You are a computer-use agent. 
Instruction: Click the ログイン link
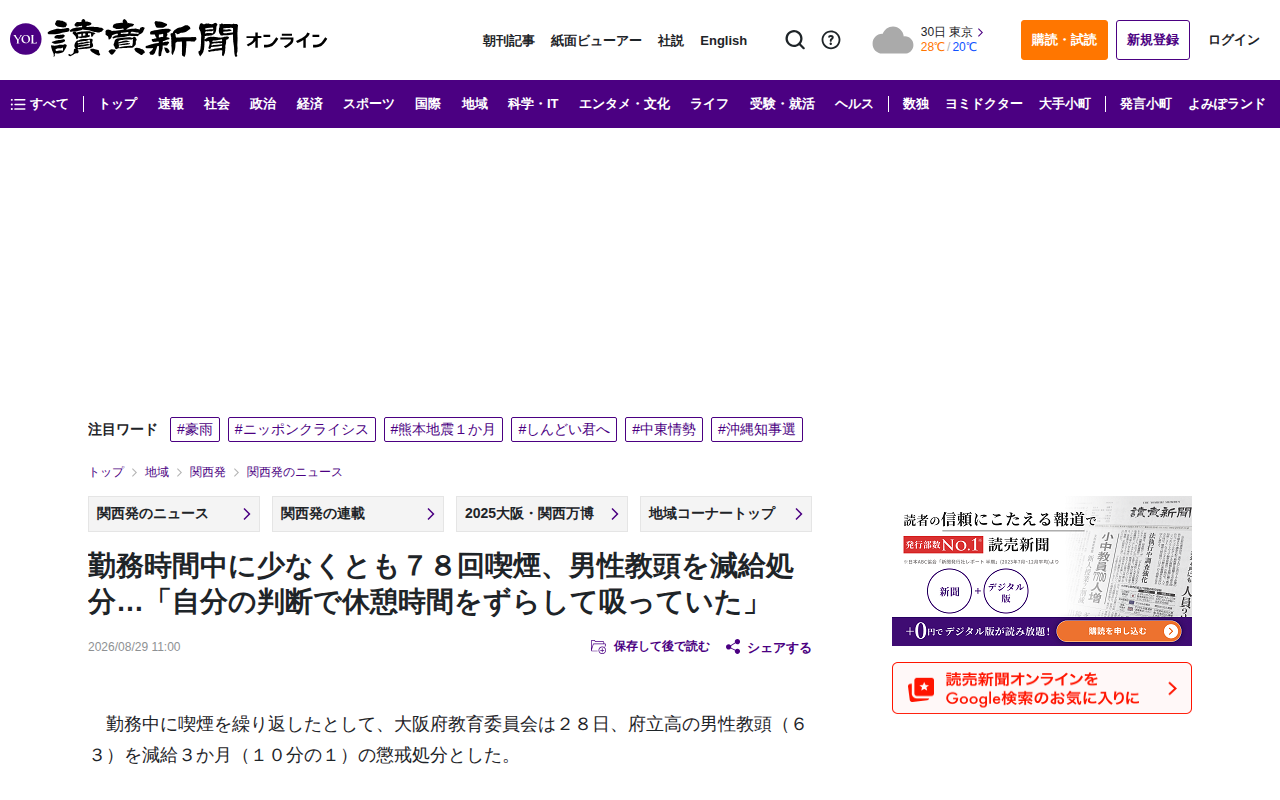click(x=1234, y=40)
